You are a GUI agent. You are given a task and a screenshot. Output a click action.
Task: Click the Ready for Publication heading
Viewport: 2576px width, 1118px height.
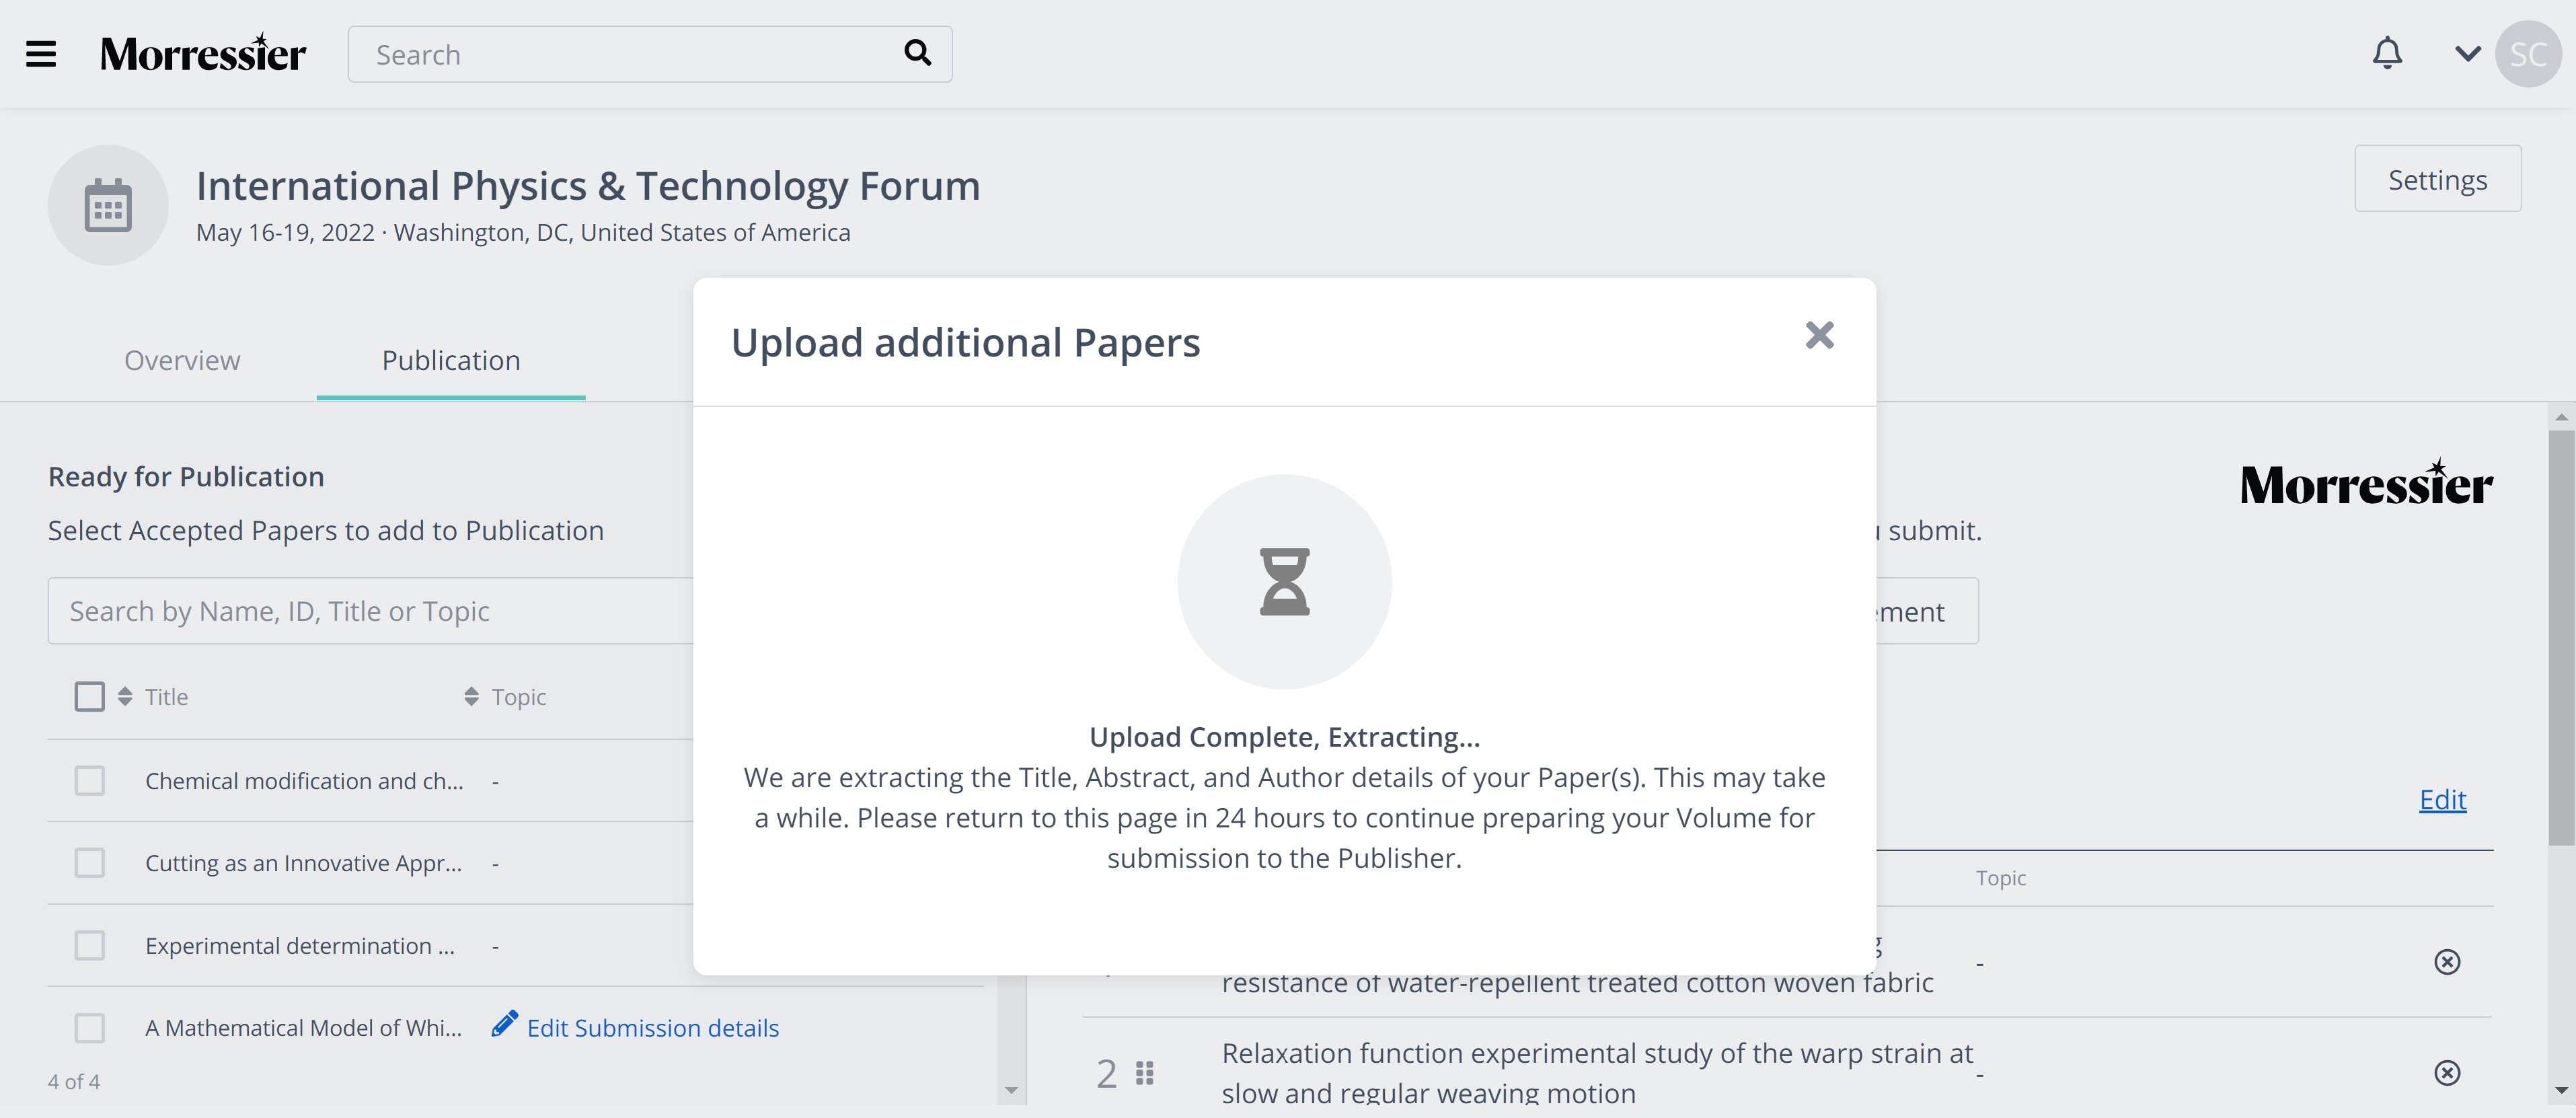pos(186,477)
